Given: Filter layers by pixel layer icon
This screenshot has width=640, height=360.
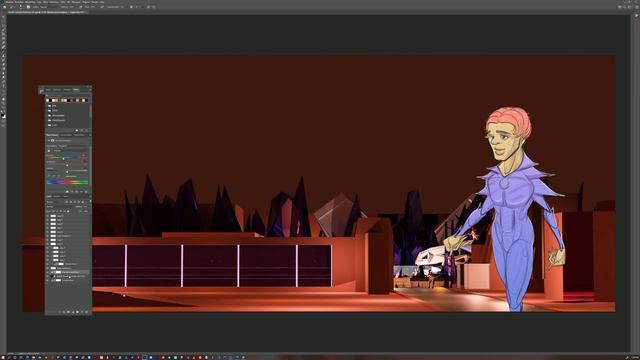Looking at the screenshot, I should pyautogui.click(x=67, y=202).
